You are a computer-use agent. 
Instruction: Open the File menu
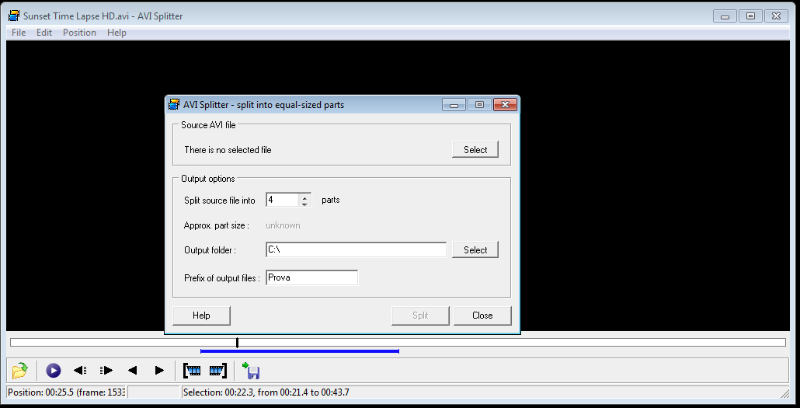click(18, 33)
